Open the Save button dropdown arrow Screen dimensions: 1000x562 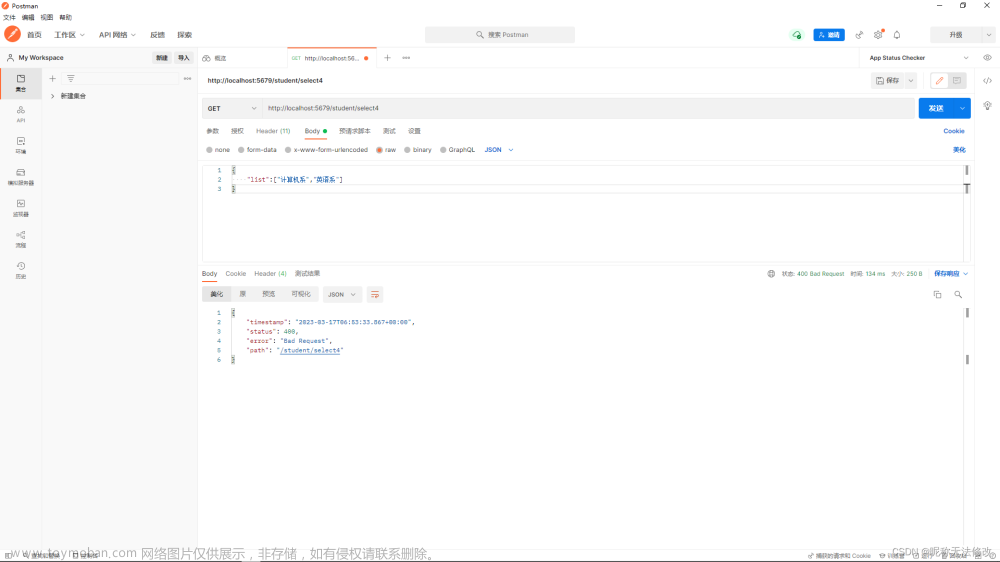911,80
